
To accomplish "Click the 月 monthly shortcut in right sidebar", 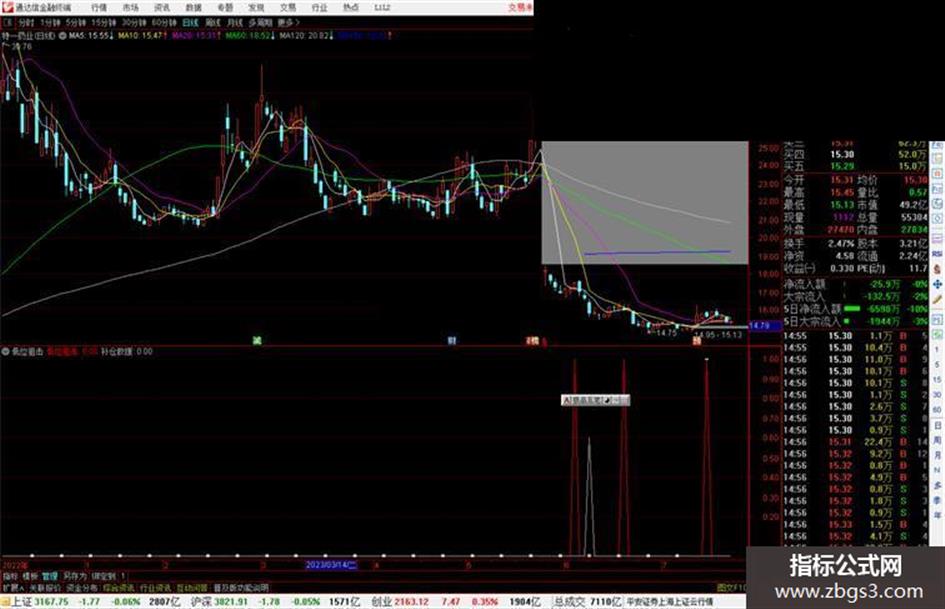I will (x=937, y=455).
